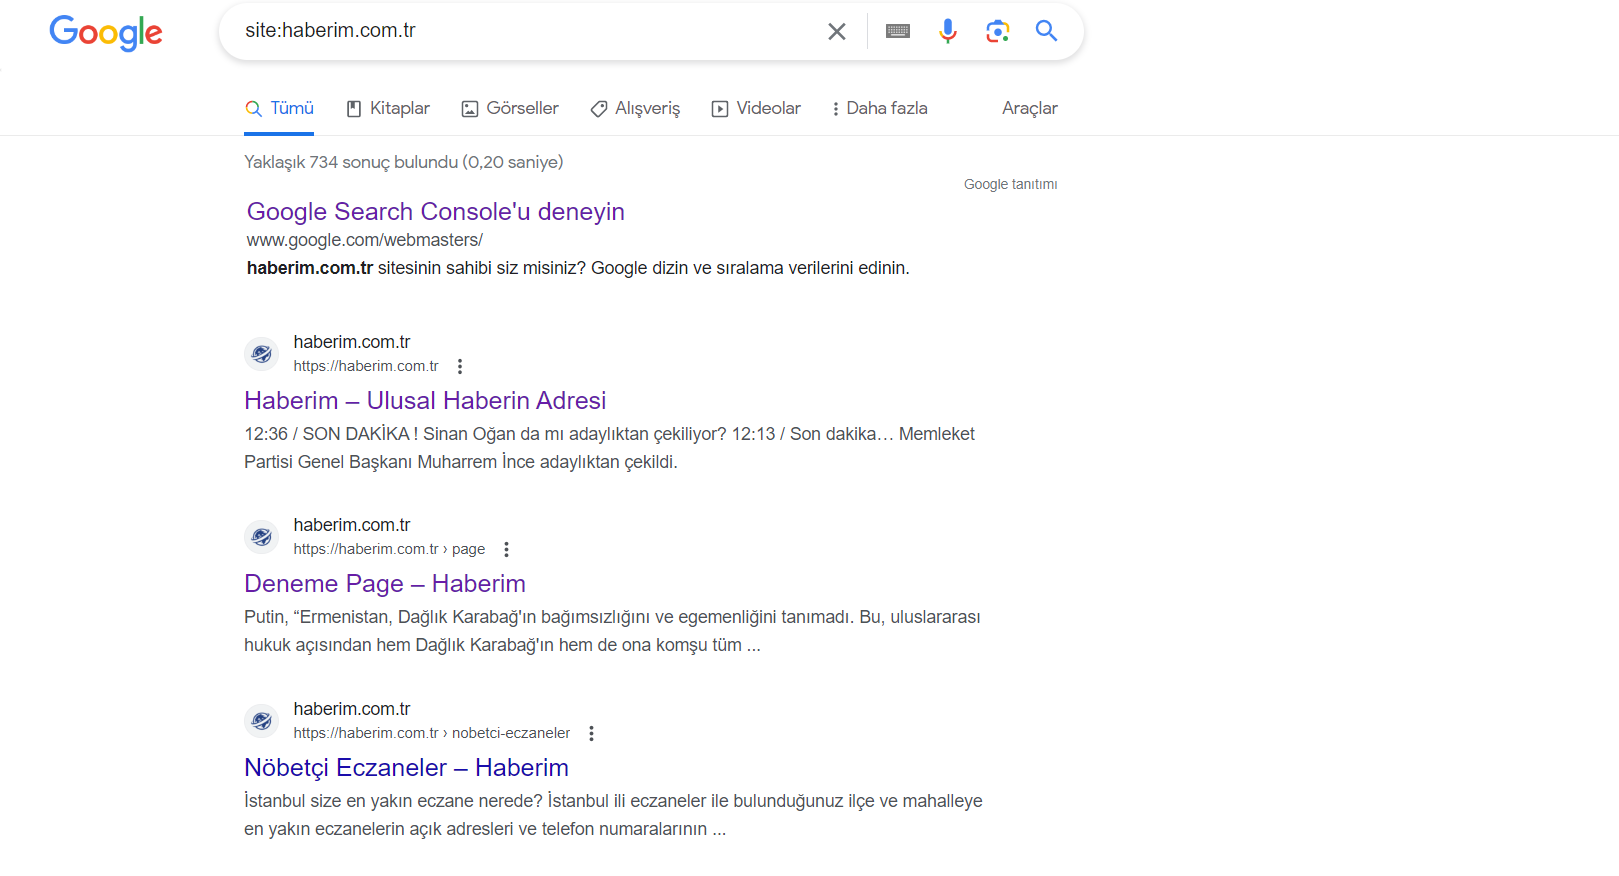Viewport: 1619px width, 876px height.
Task: Open options menu for the haberim.com.tr › page result
Action: click(507, 549)
